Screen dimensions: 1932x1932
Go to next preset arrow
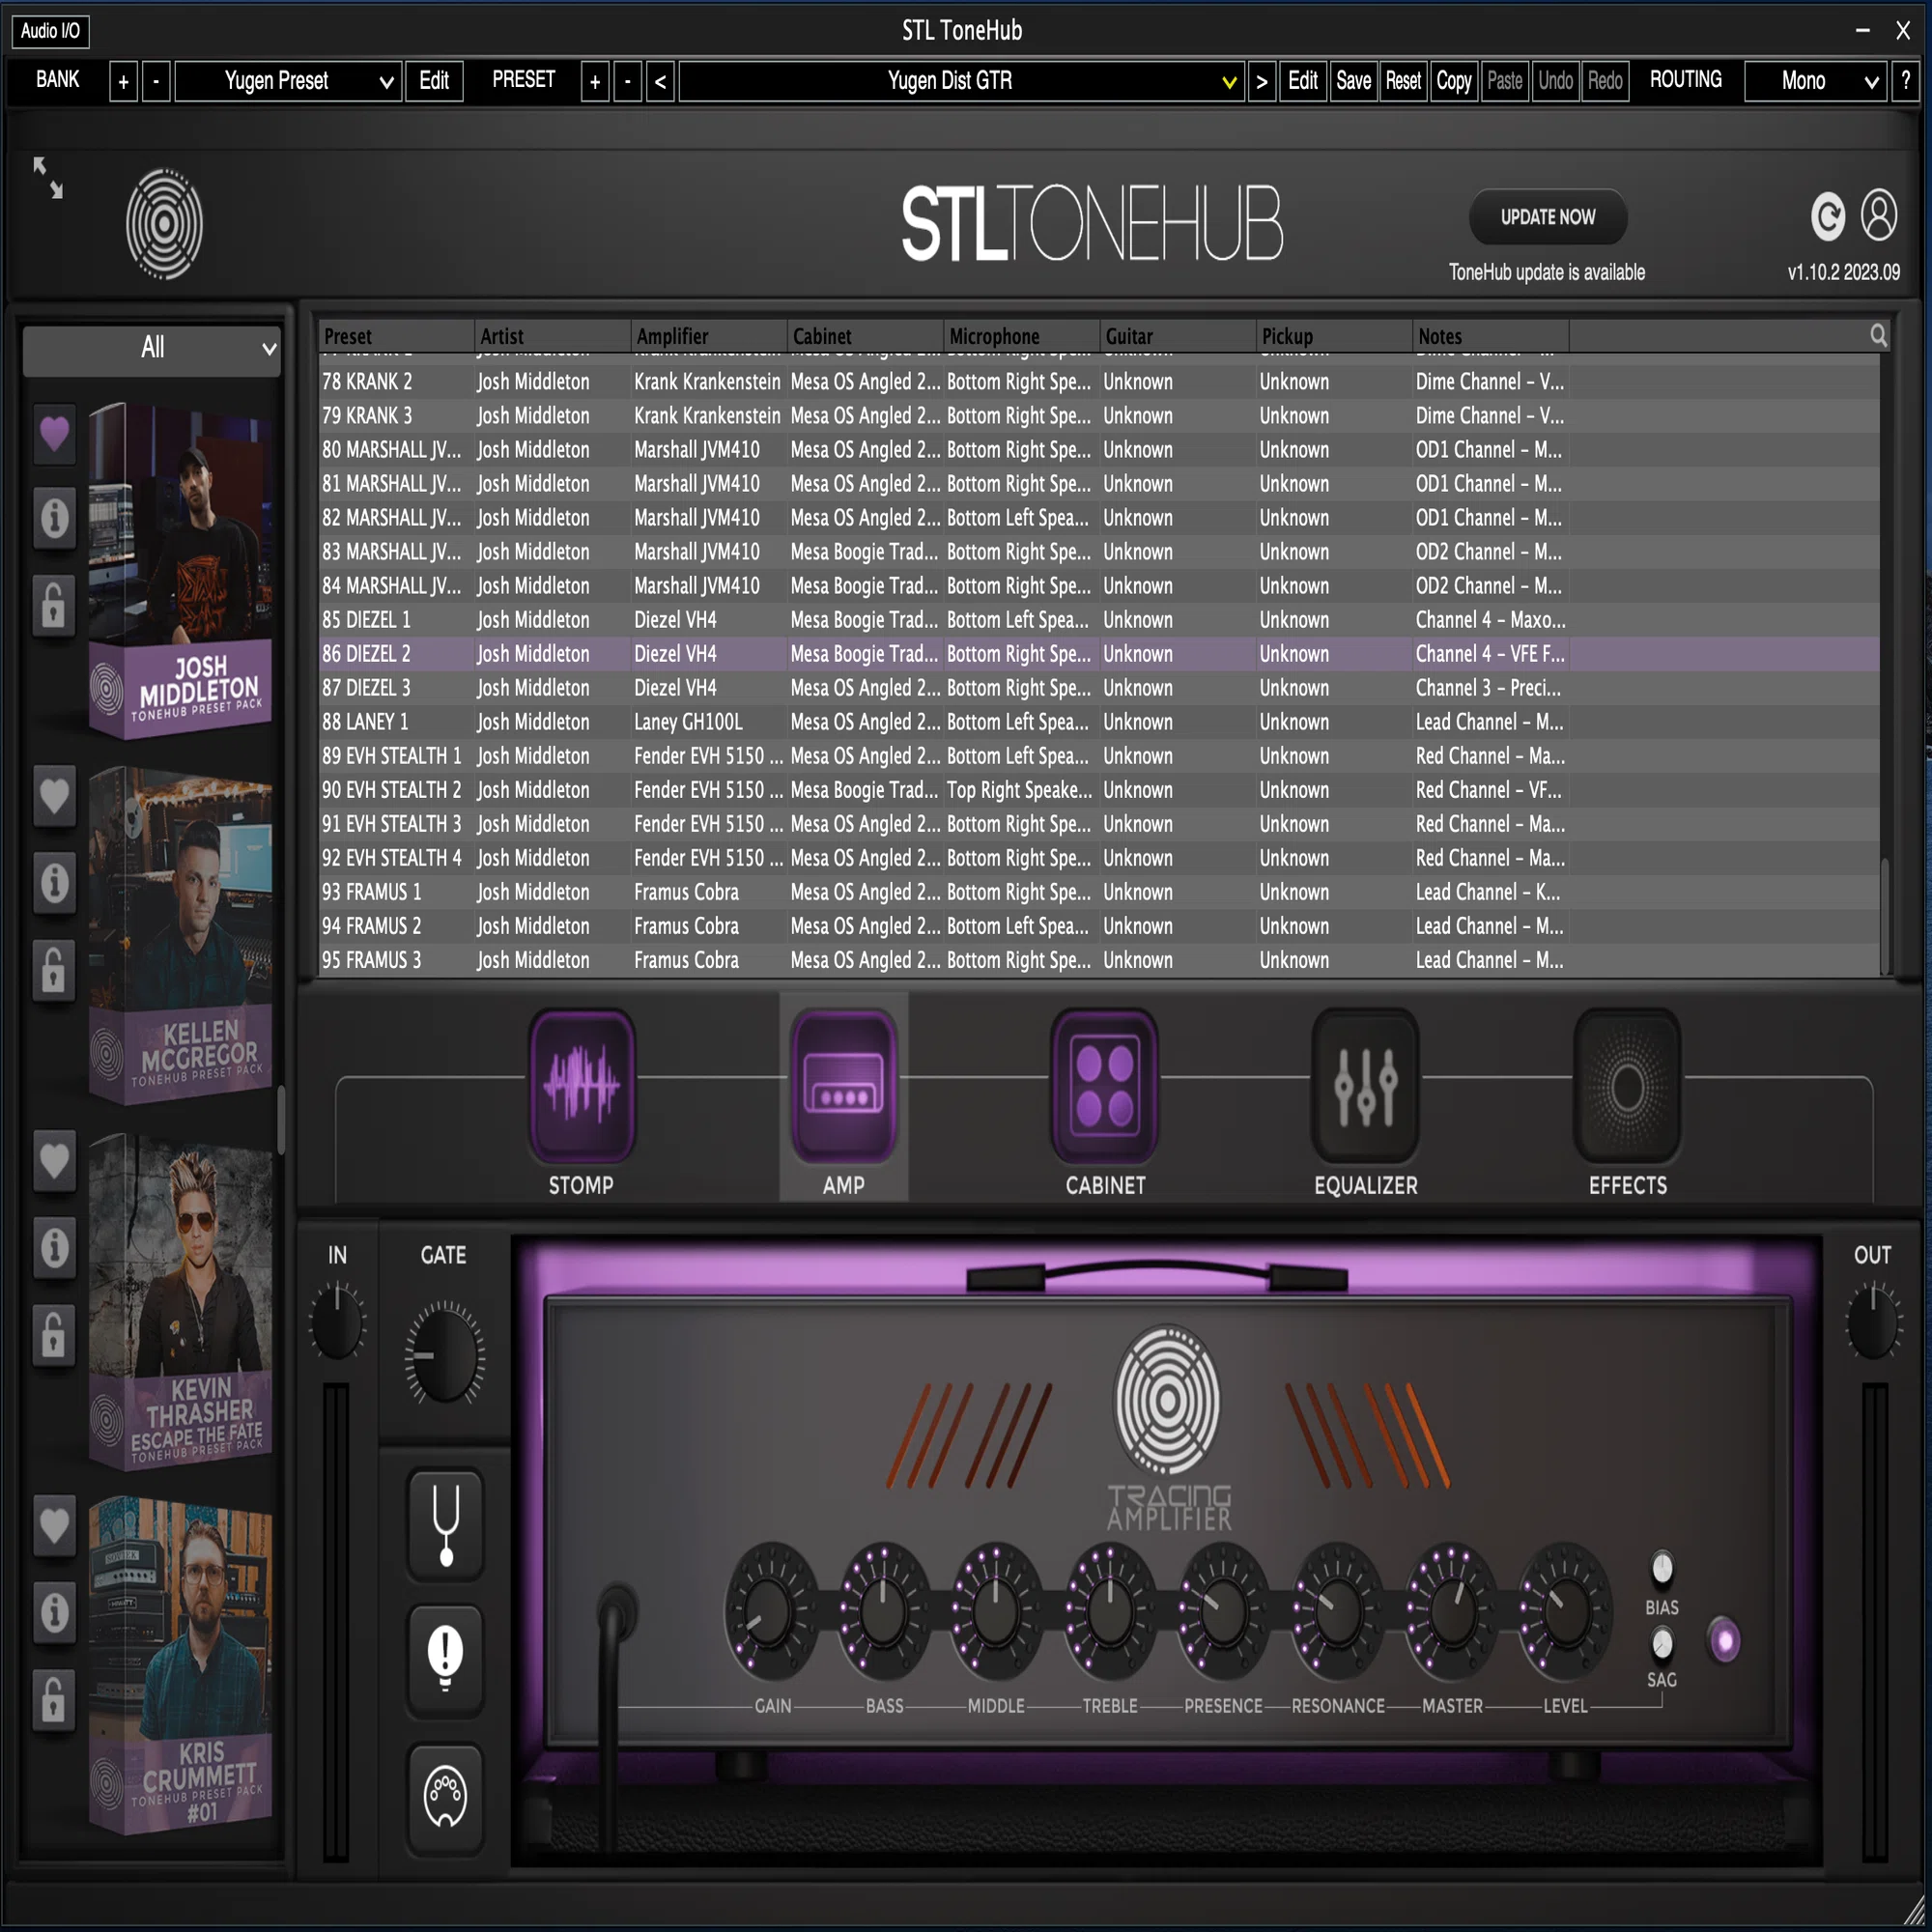tap(1262, 81)
